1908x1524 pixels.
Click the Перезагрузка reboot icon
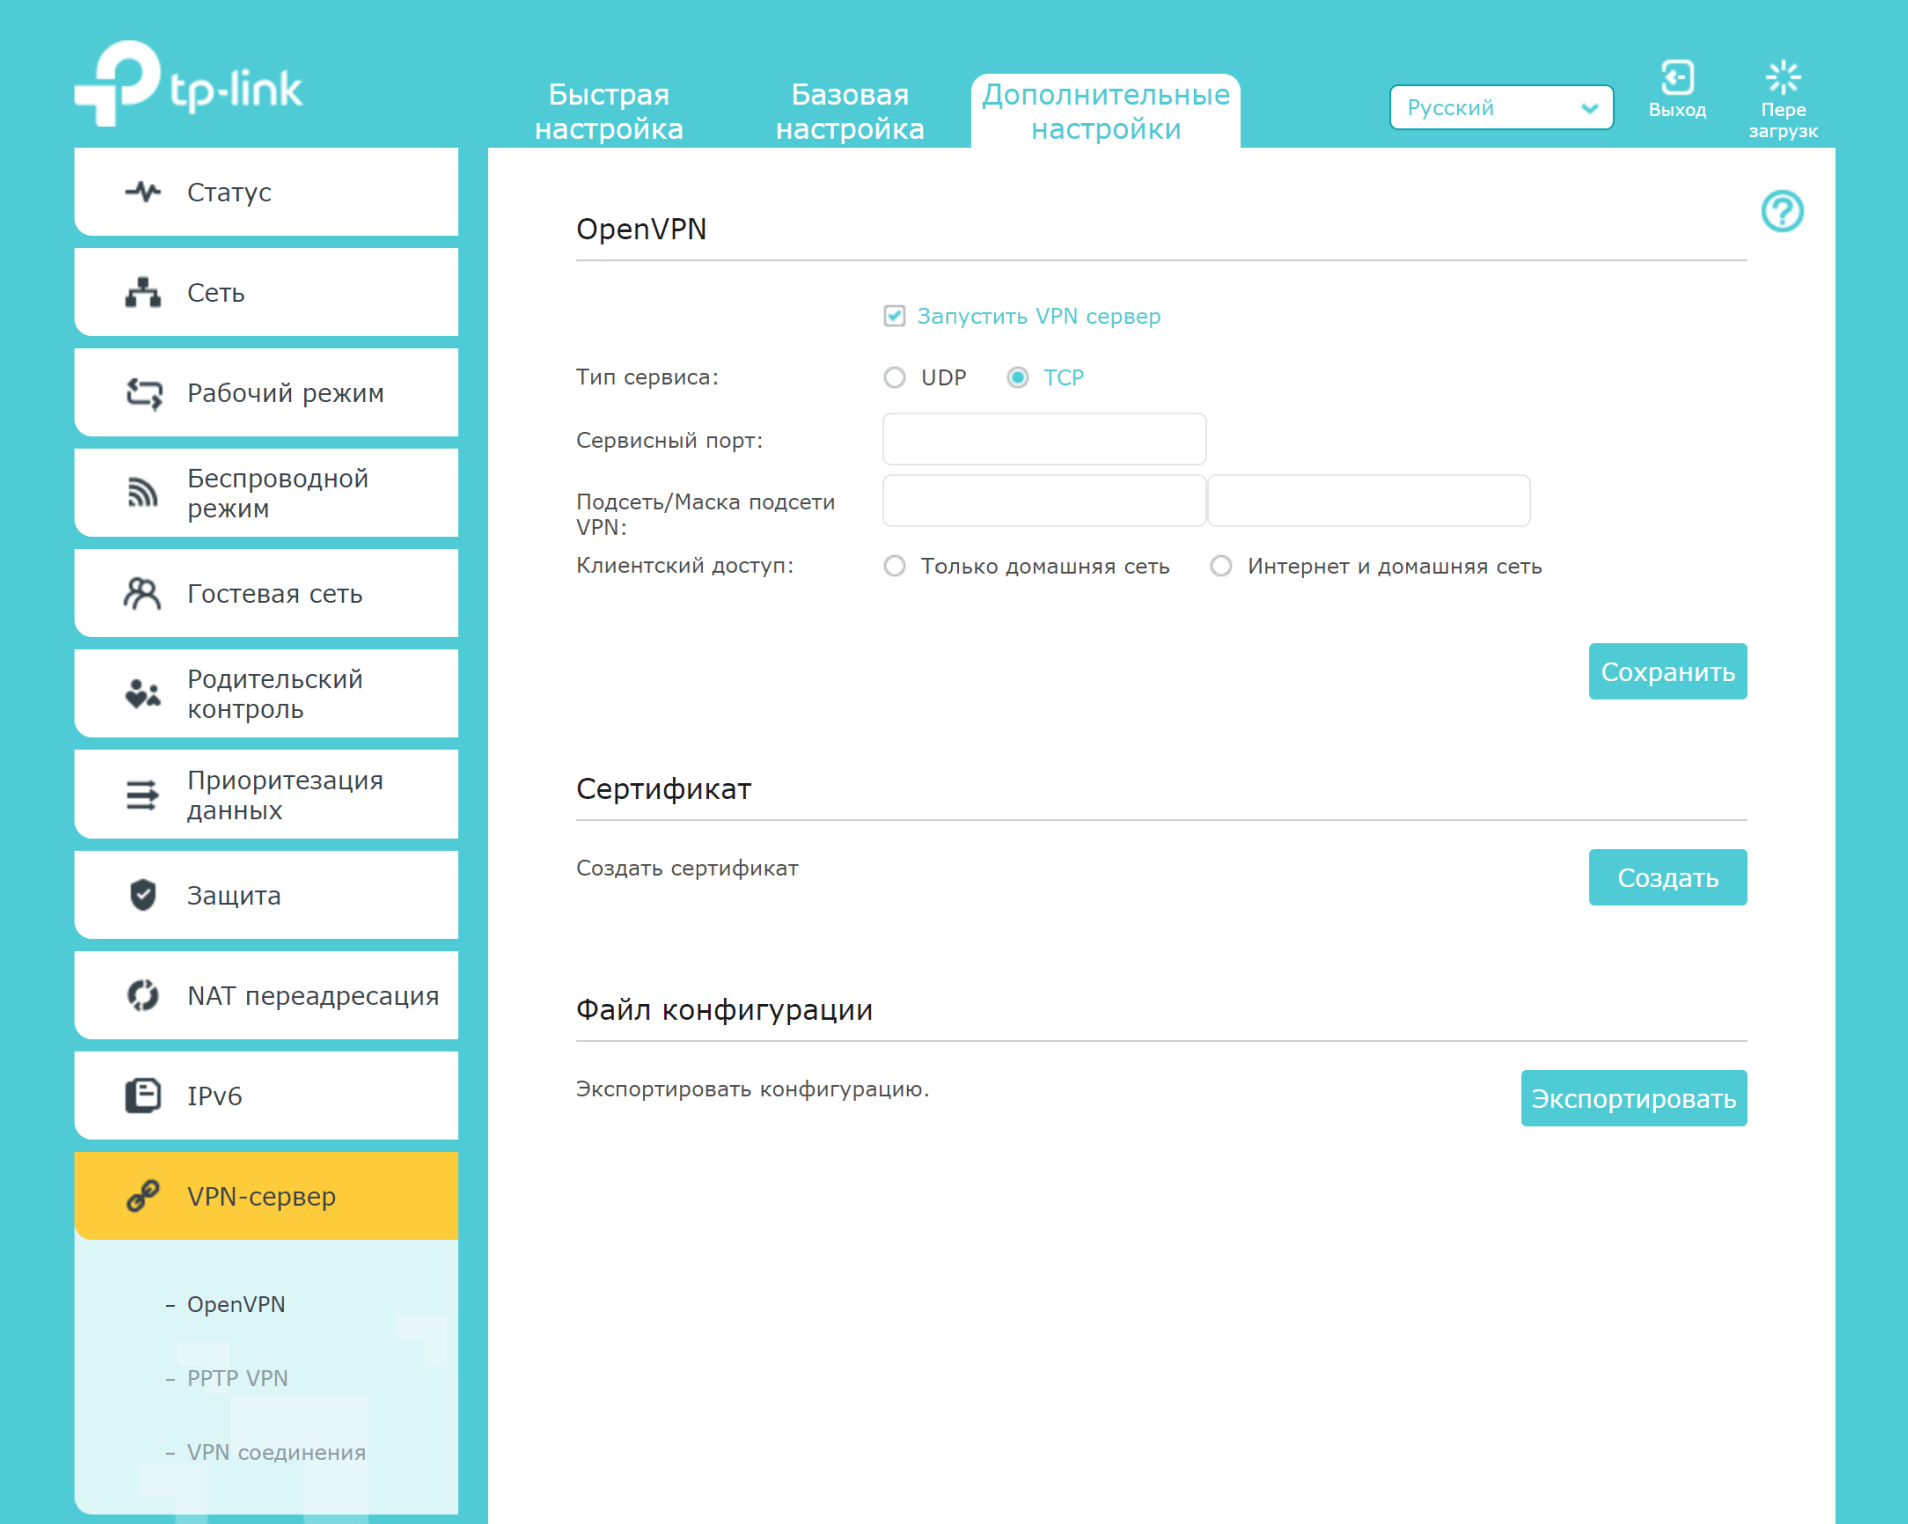(1782, 78)
